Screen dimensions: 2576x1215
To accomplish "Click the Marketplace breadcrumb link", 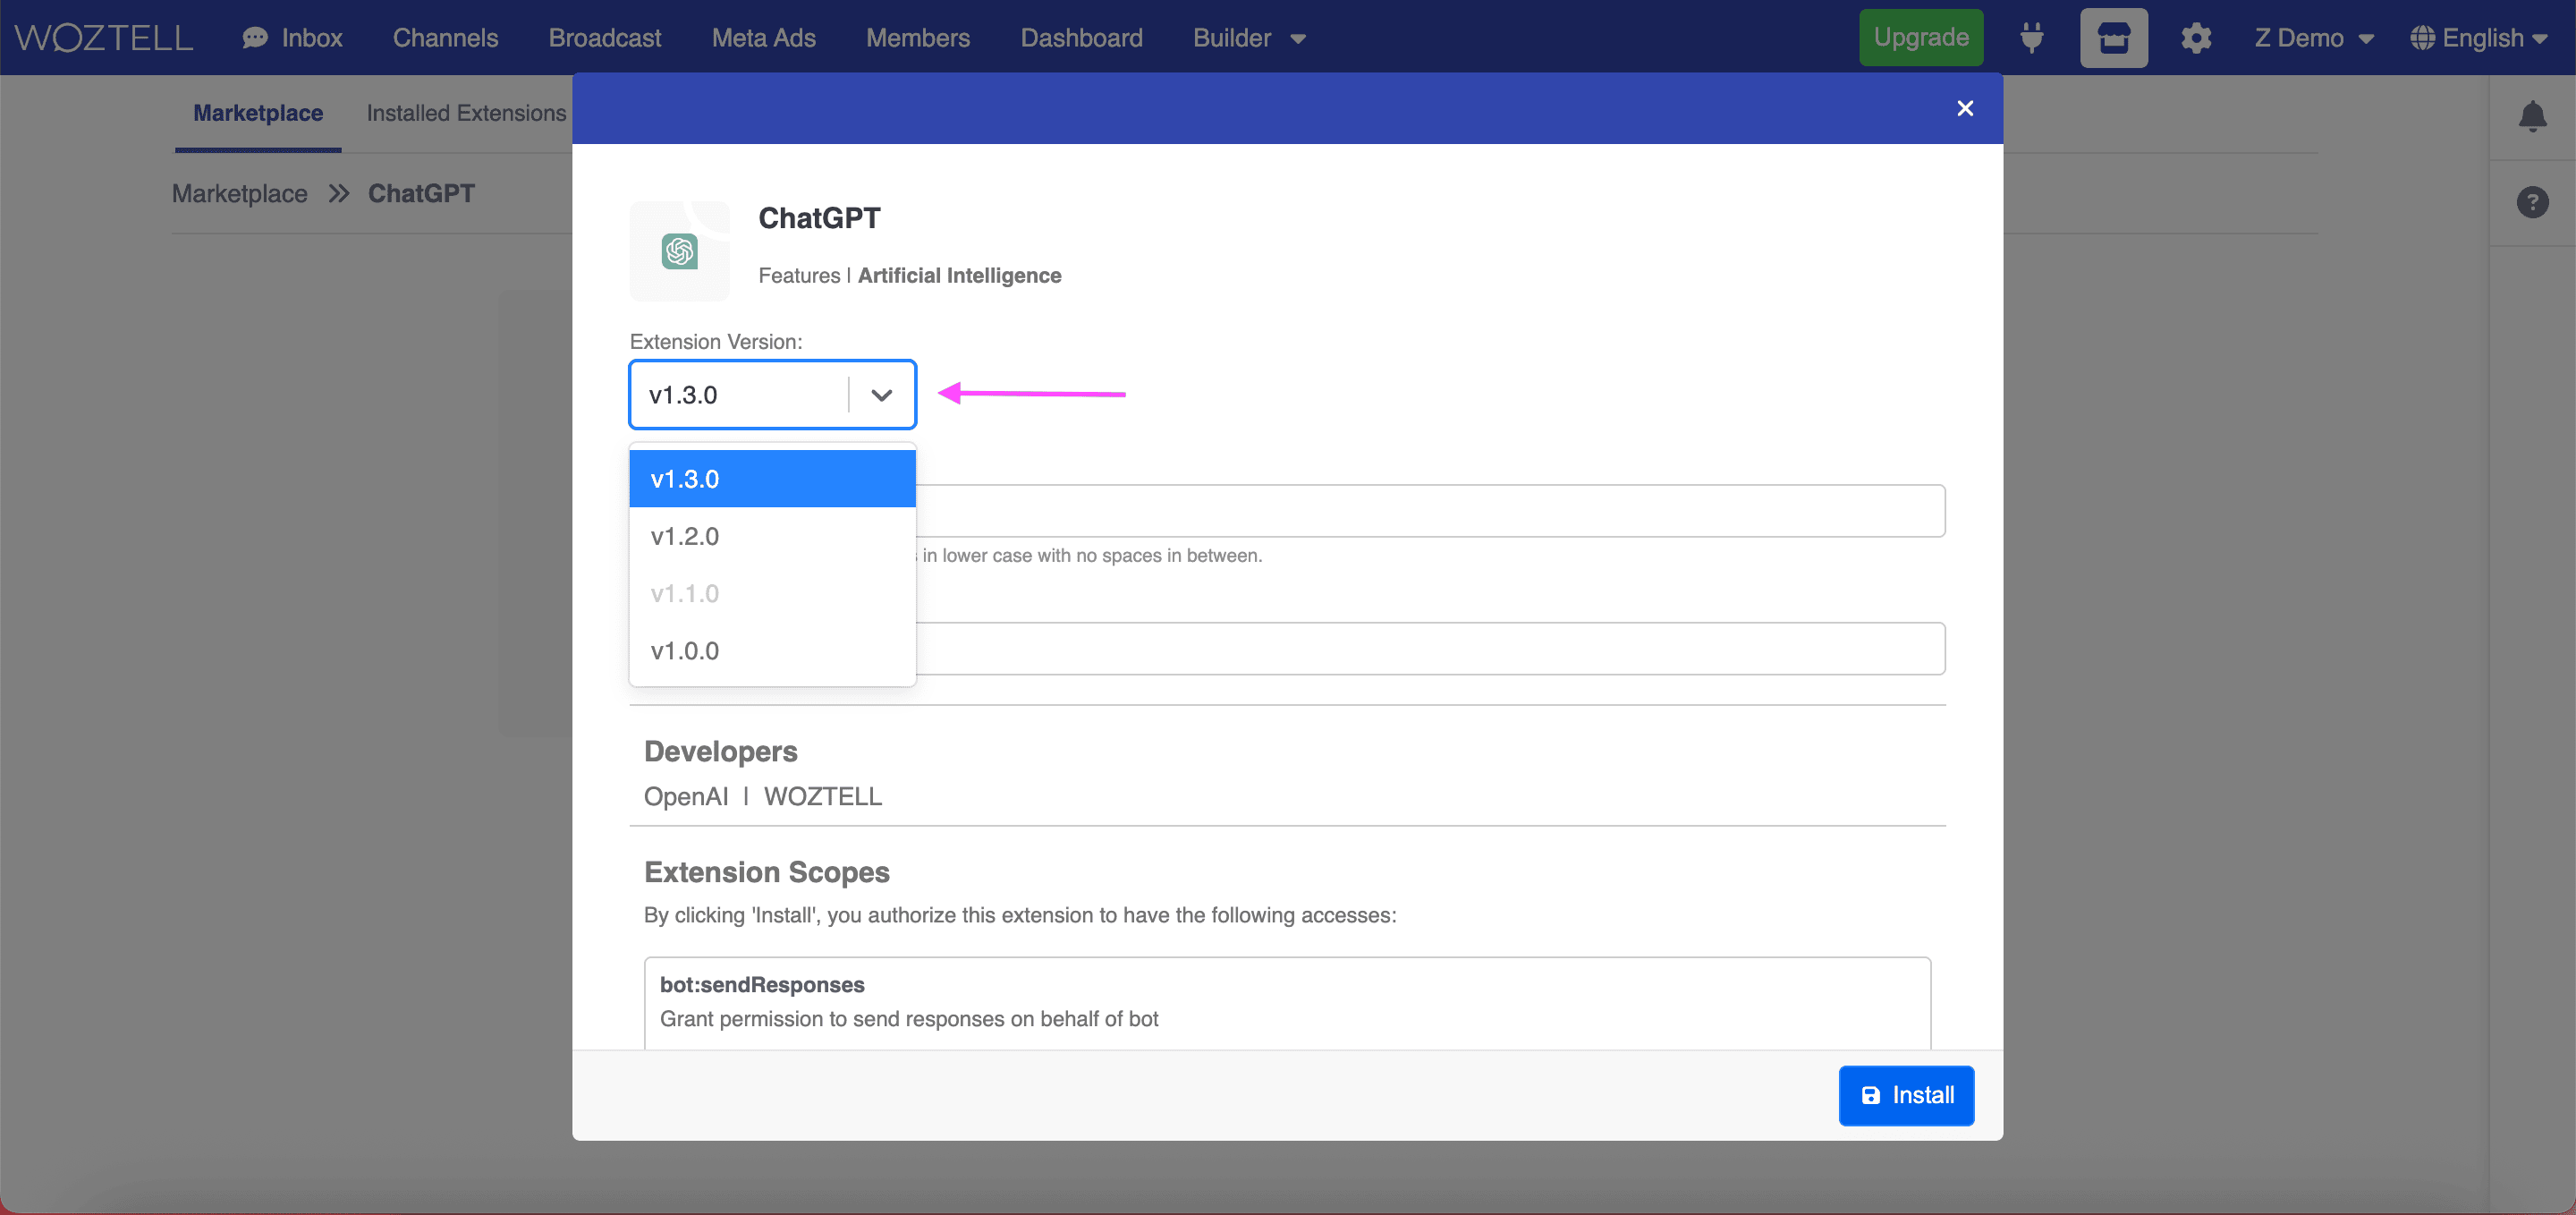I will click(239, 193).
